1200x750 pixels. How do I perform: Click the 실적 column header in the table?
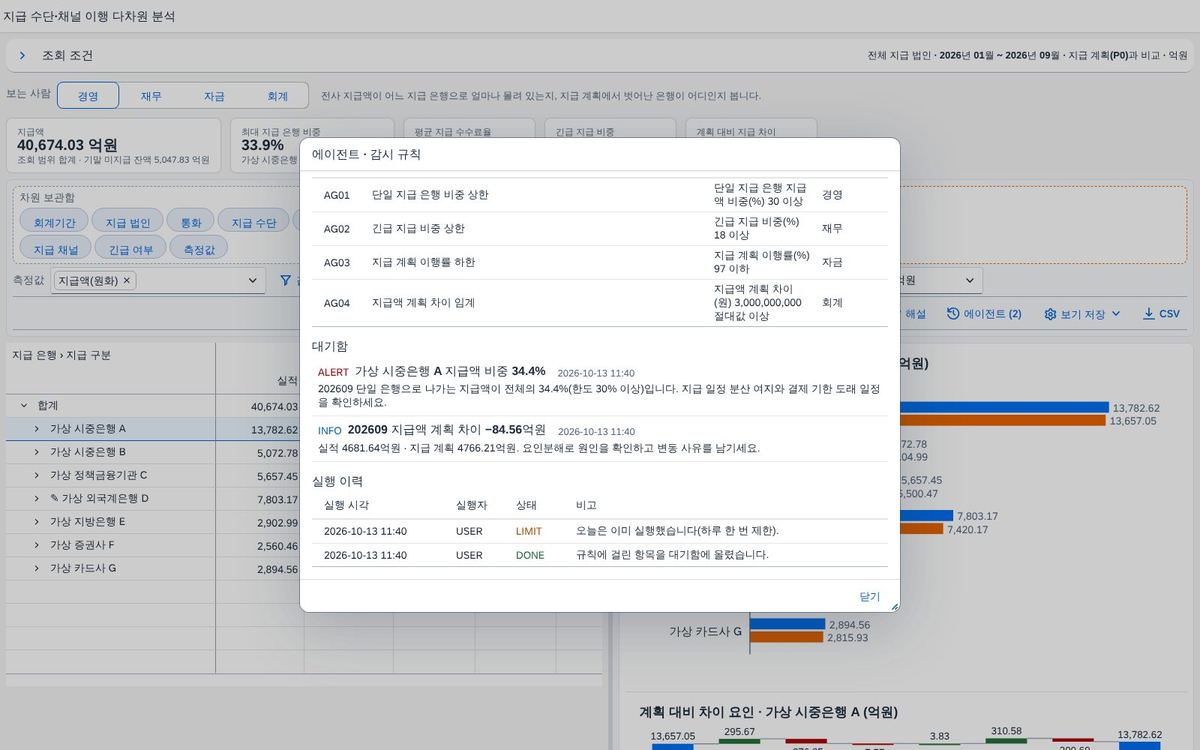287,380
